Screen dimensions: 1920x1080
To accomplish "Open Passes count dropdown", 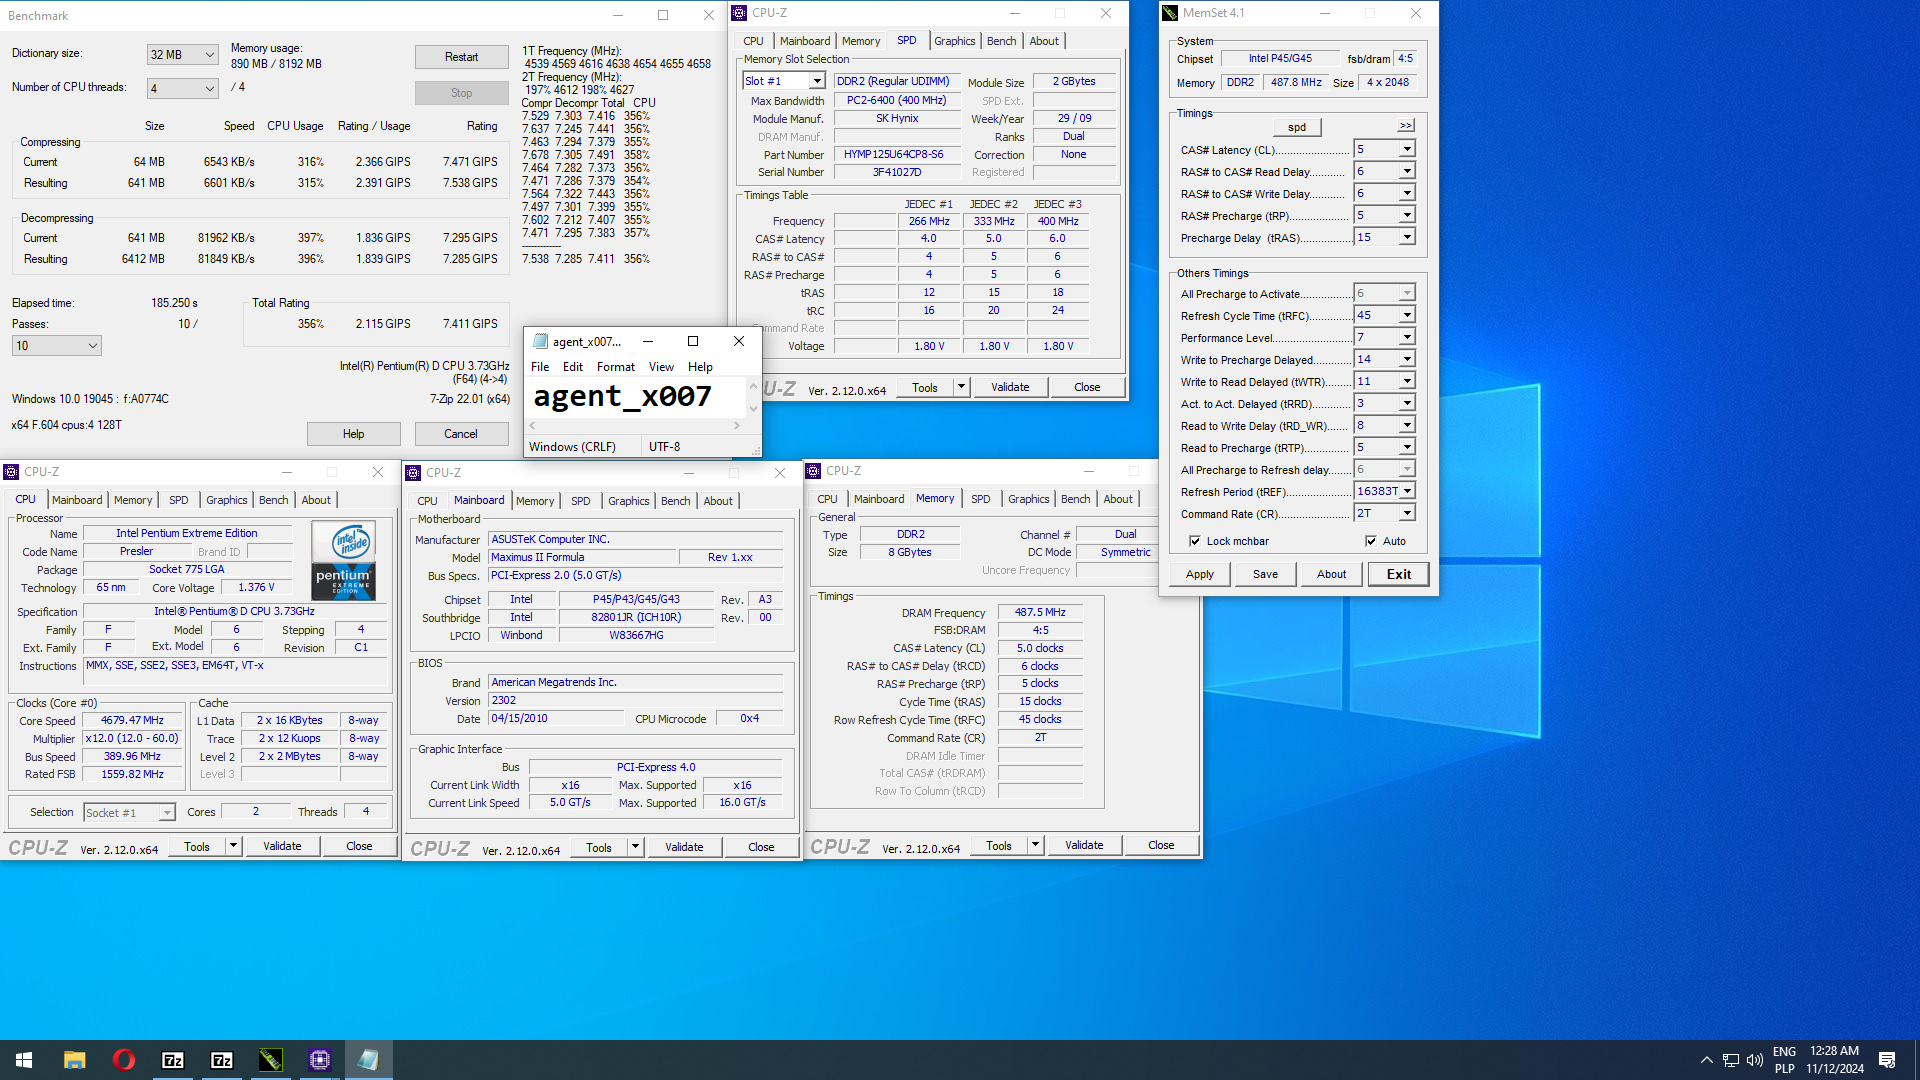I will click(x=57, y=346).
